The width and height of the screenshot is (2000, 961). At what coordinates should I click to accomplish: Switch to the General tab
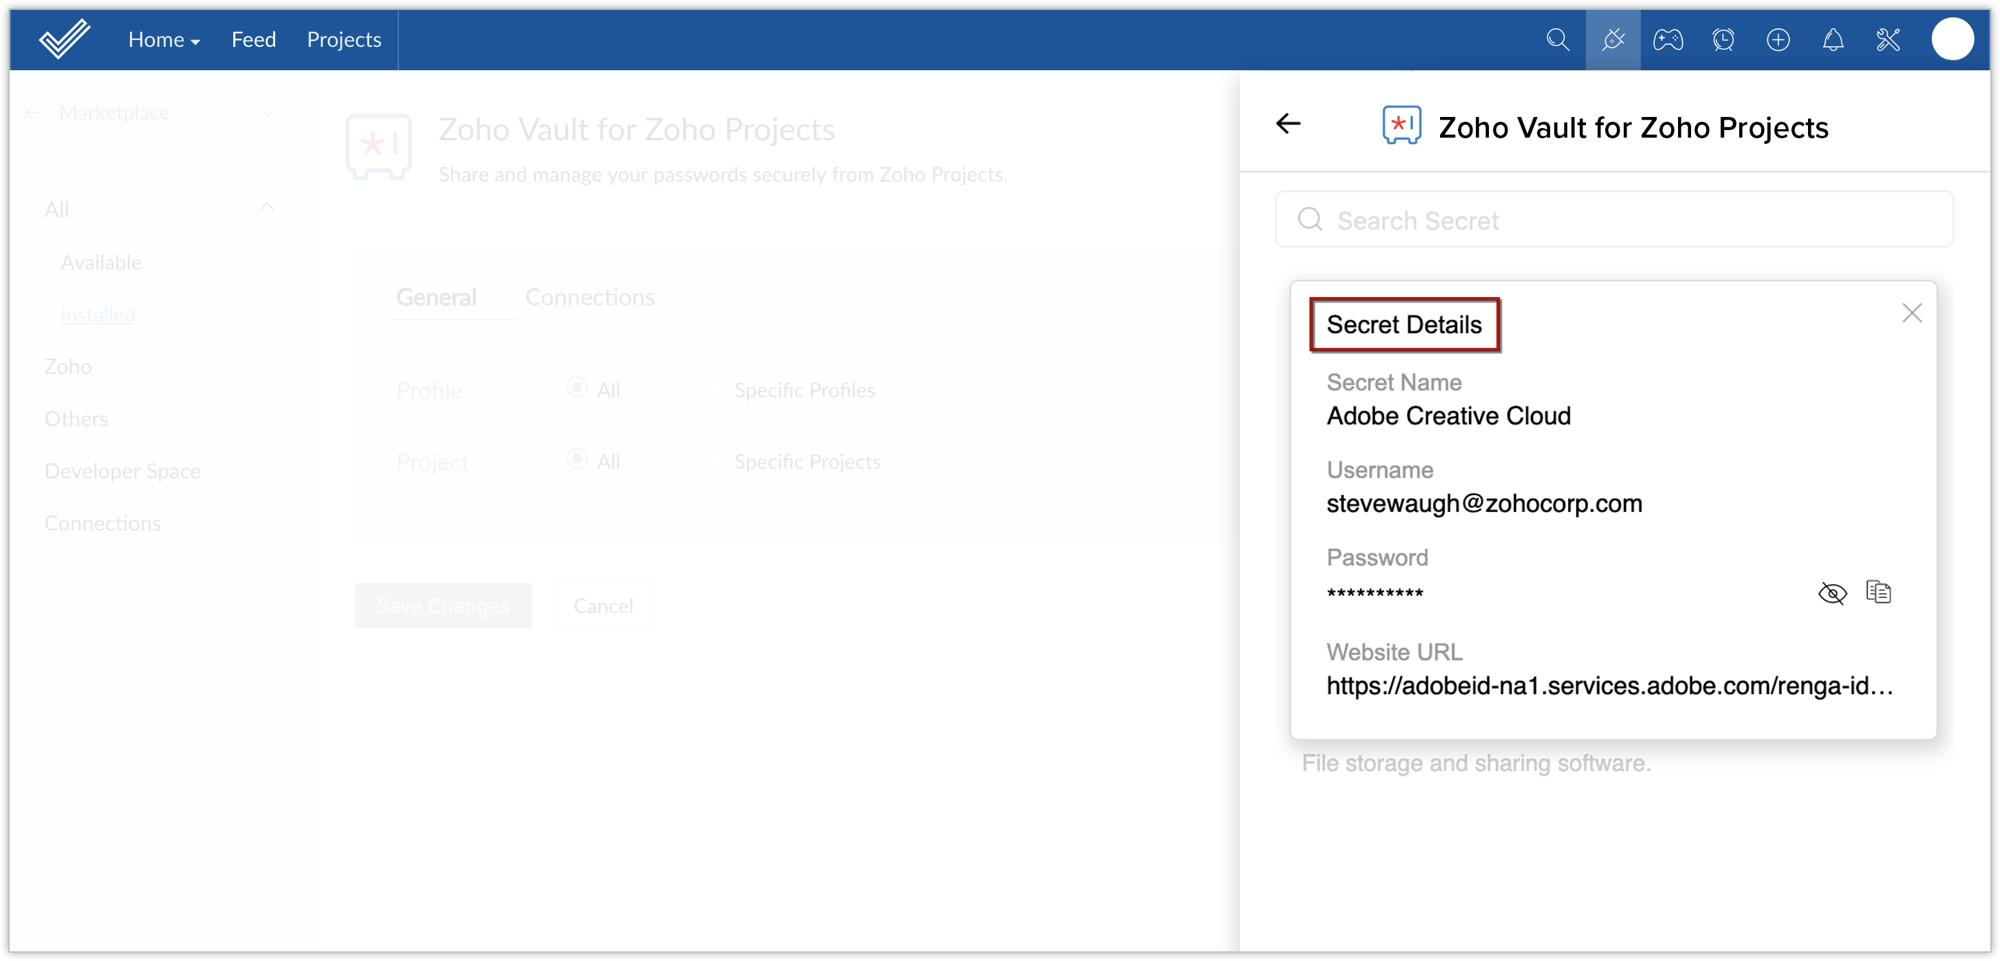click(436, 297)
